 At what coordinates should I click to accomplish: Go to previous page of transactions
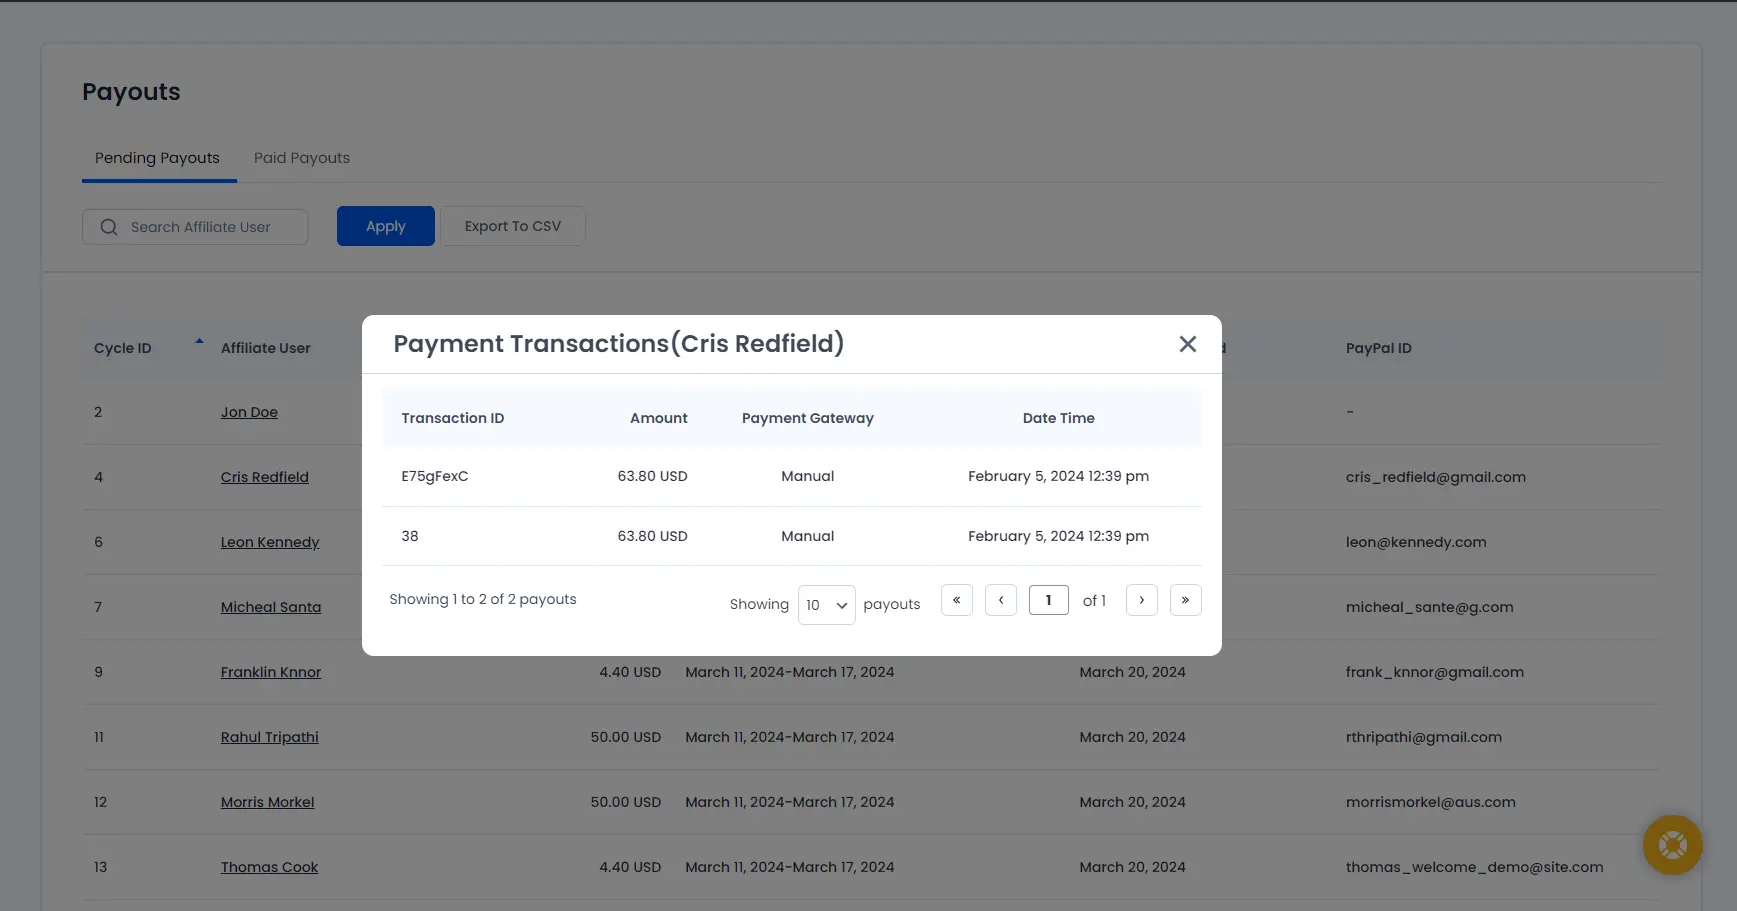pos(1001,600)
